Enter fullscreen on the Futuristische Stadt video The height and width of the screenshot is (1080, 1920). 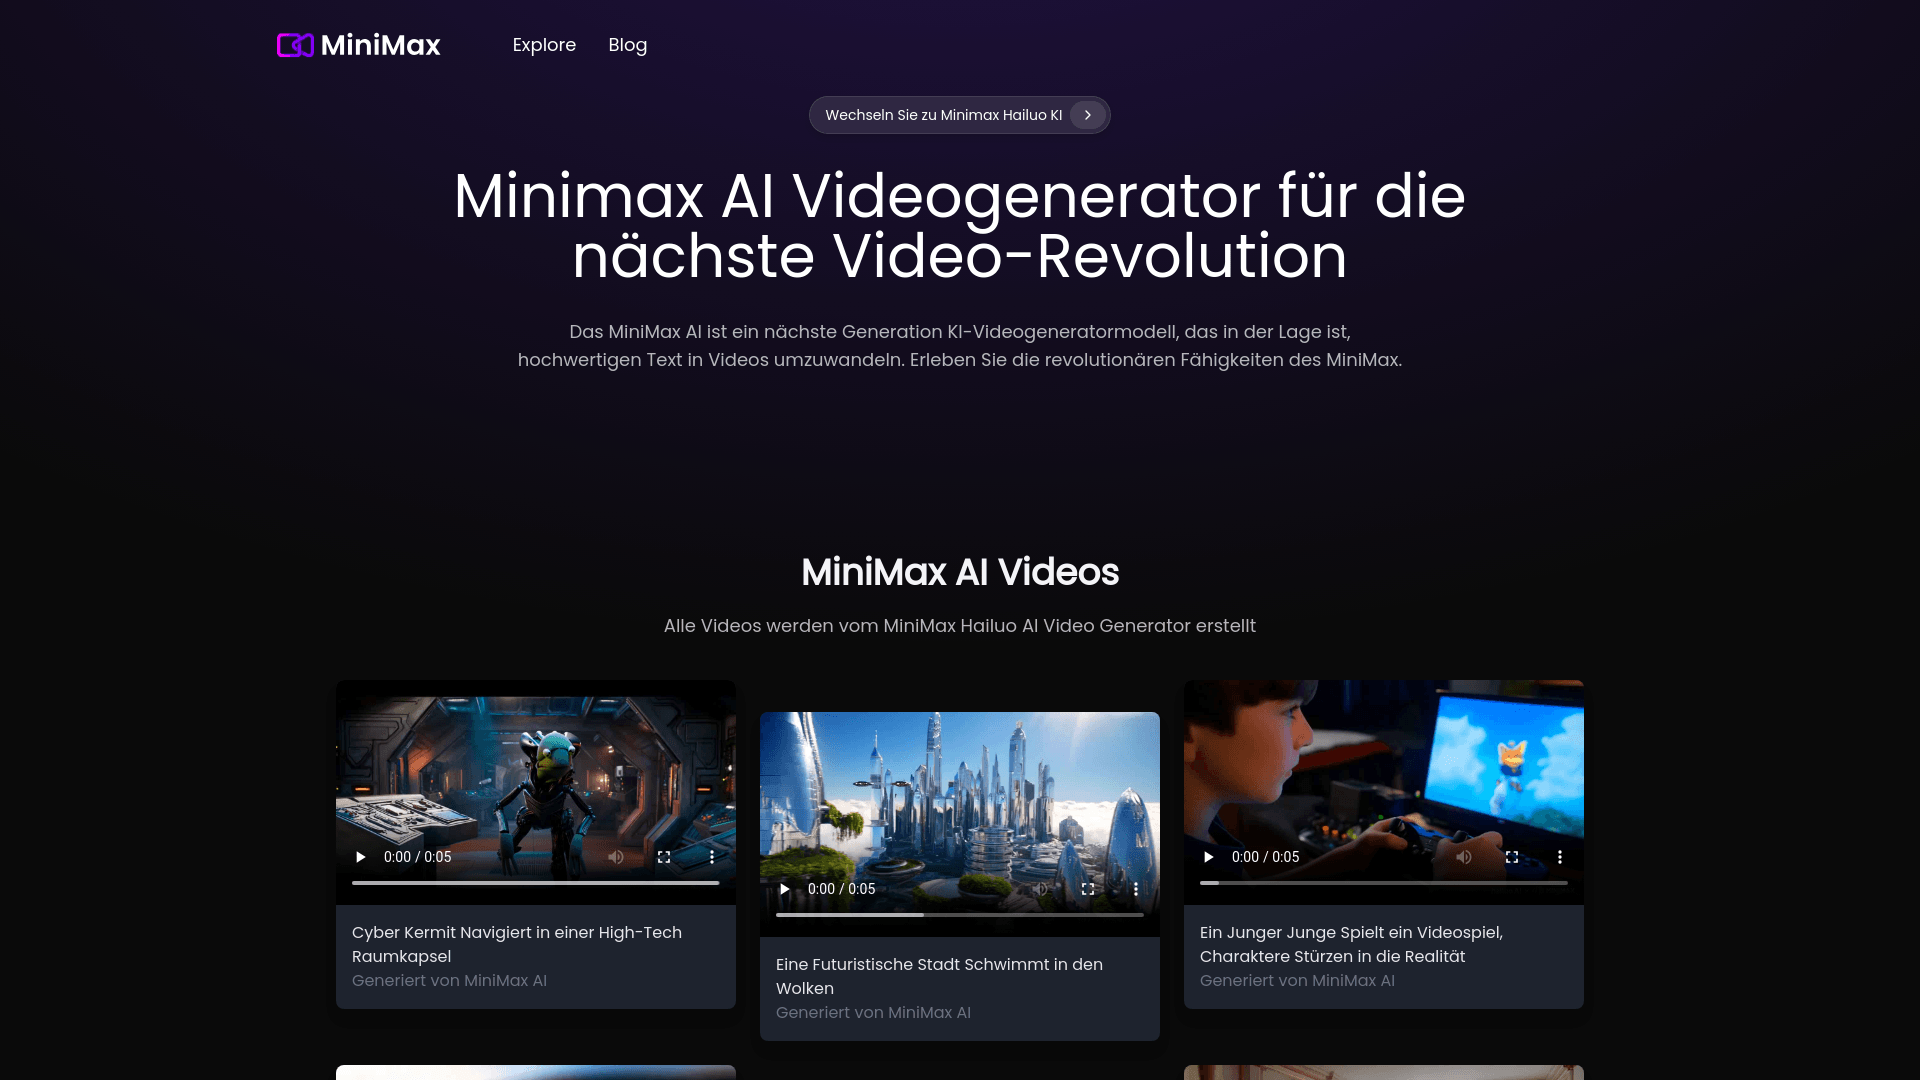(1088, 889)
